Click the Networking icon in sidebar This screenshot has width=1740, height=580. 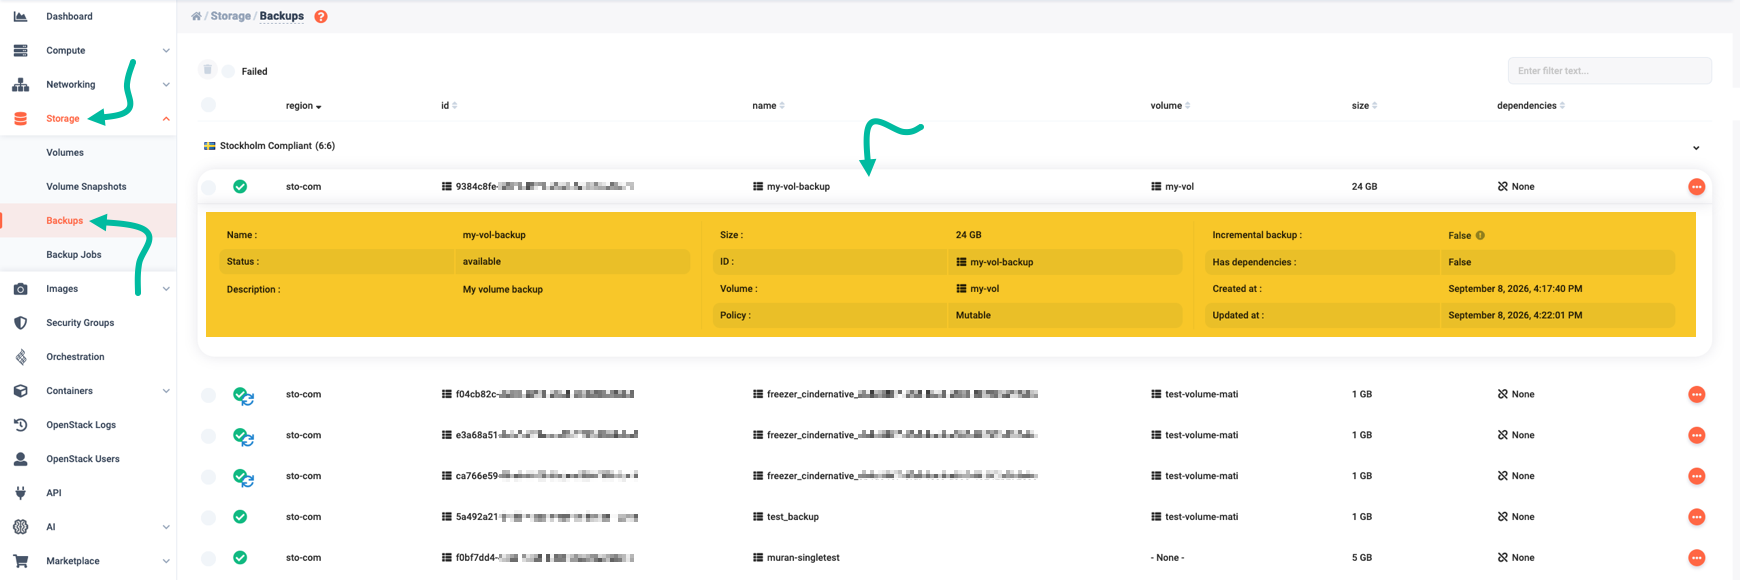pyautogui.click(x=20, y=84)
